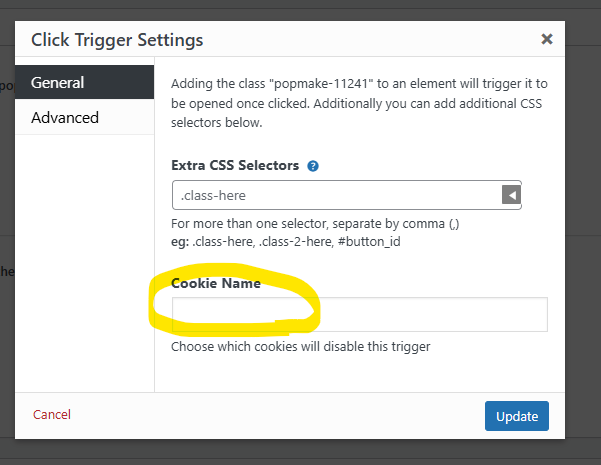Click empty sidebar area below Advanced tab
The width and height of the screenshot is (601, 465).
coord(84,261)
